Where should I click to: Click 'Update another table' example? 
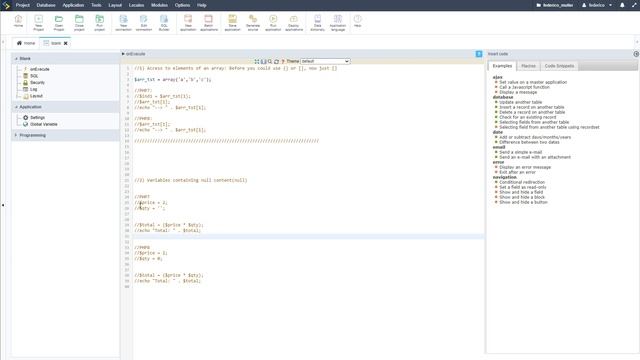[x=520, y=102]
